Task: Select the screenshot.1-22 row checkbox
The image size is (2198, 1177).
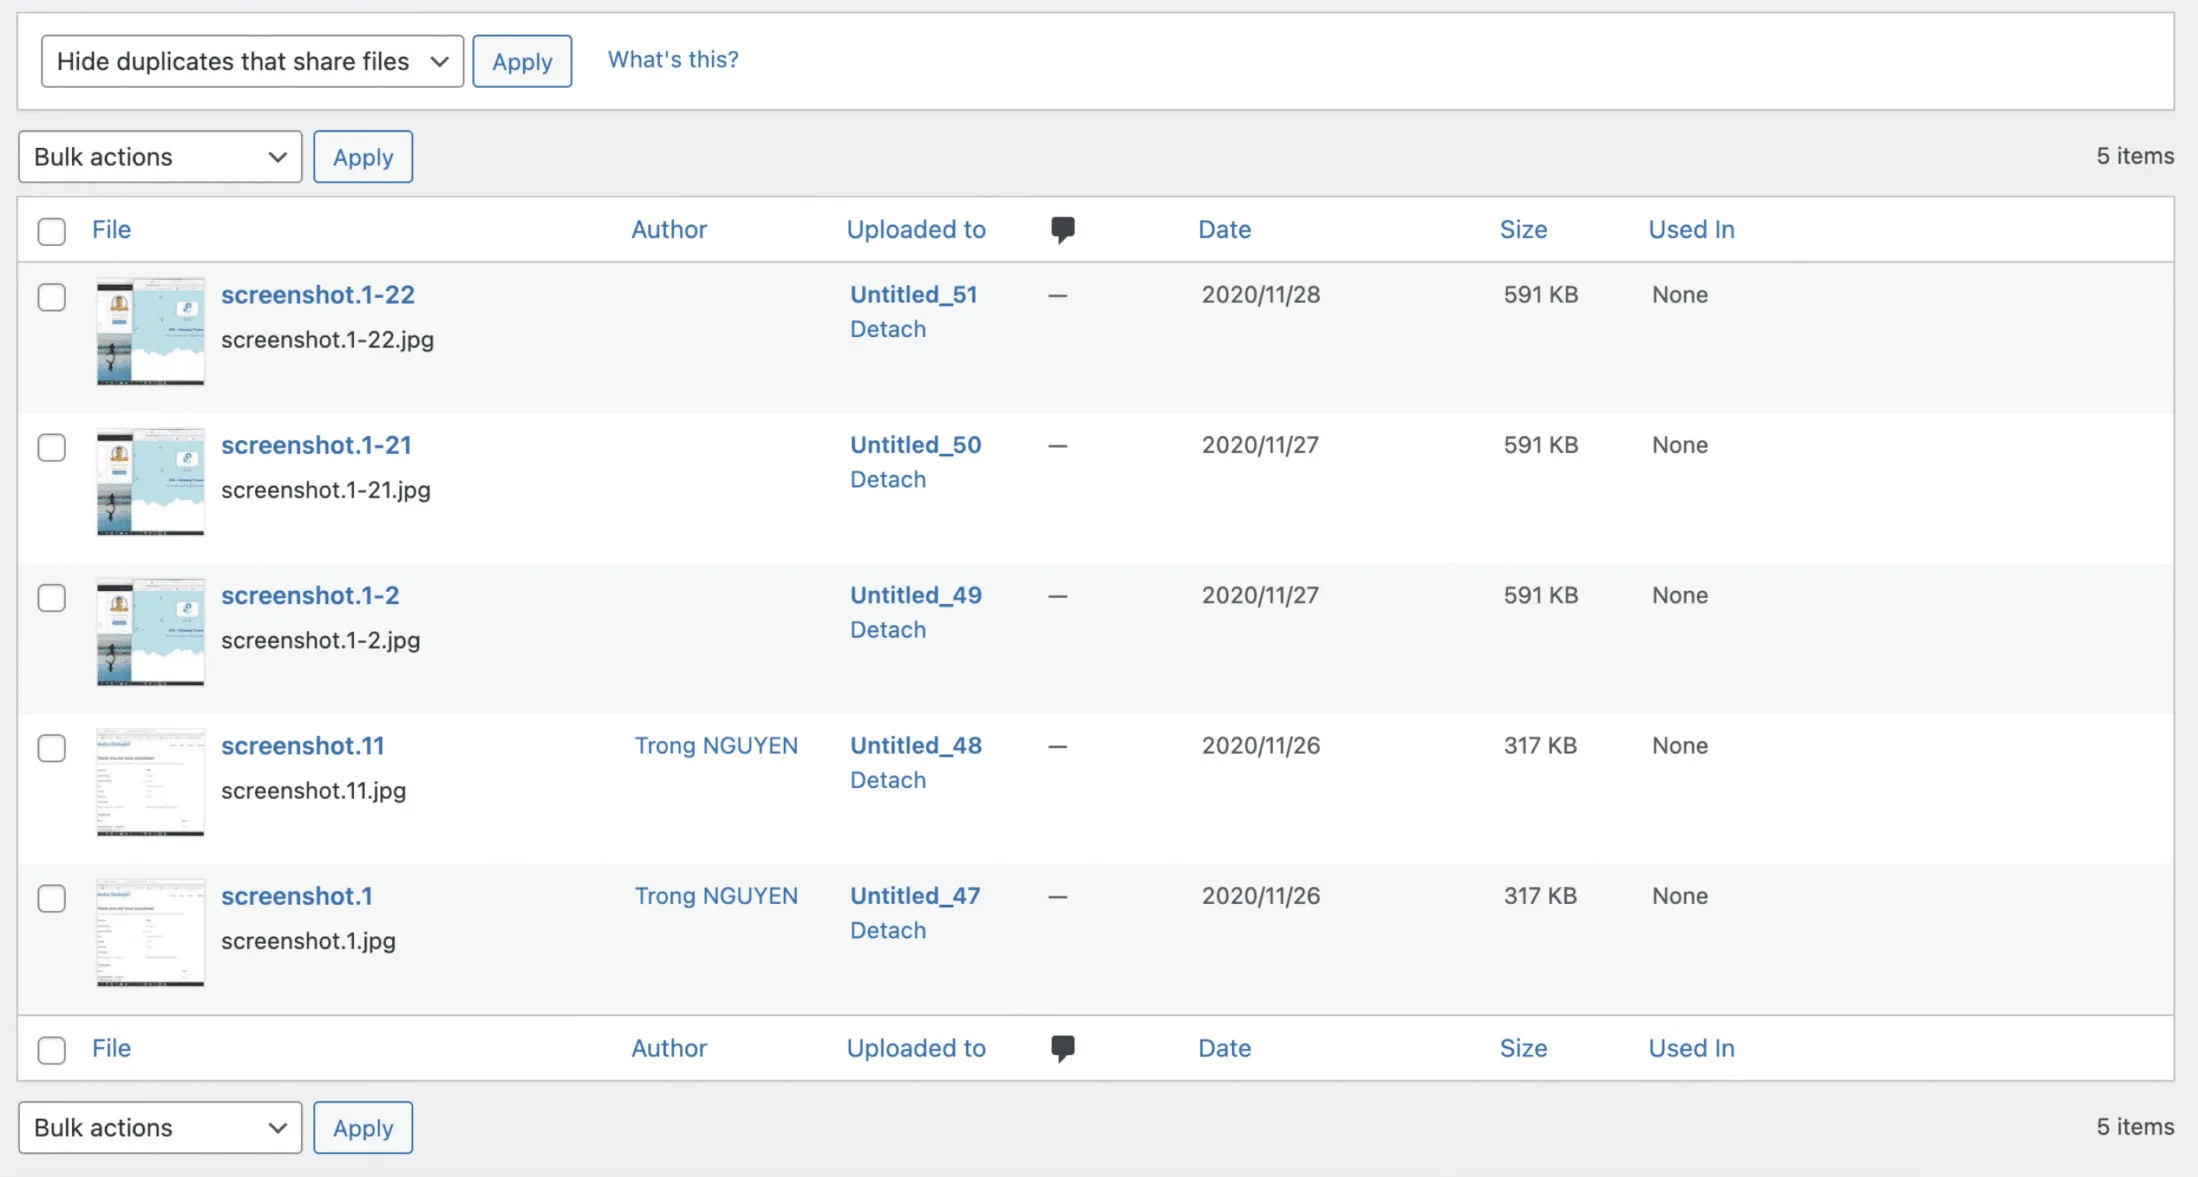Action: (52, 297)
